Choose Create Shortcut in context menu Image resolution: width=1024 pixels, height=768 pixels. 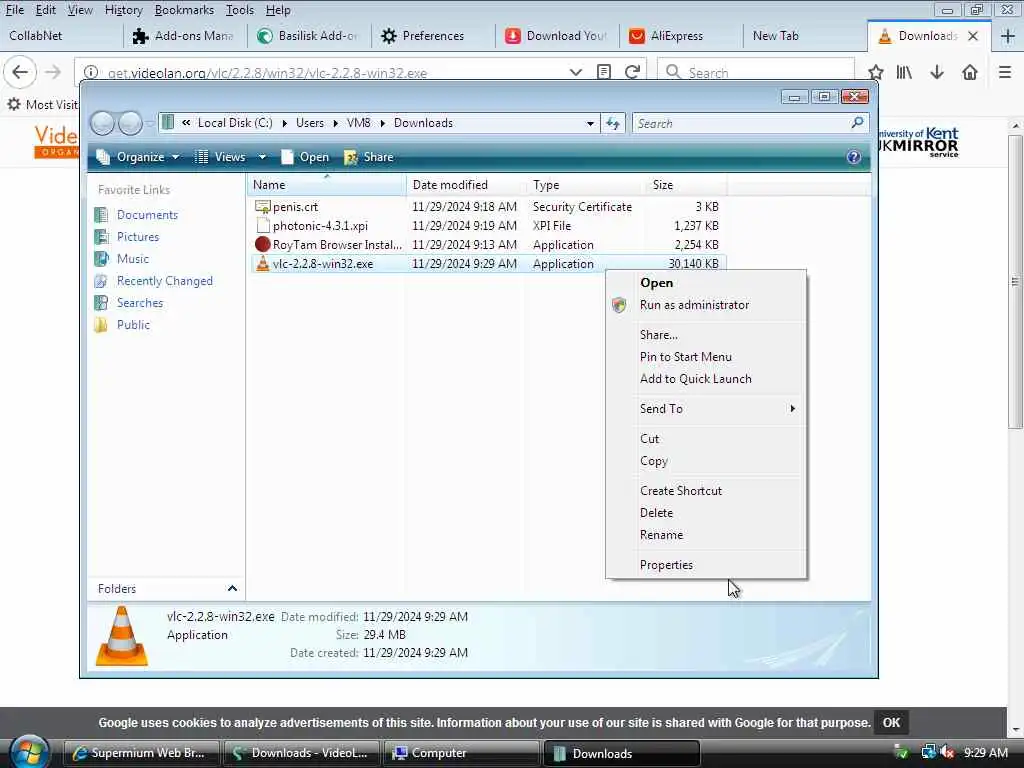[707, 490]
